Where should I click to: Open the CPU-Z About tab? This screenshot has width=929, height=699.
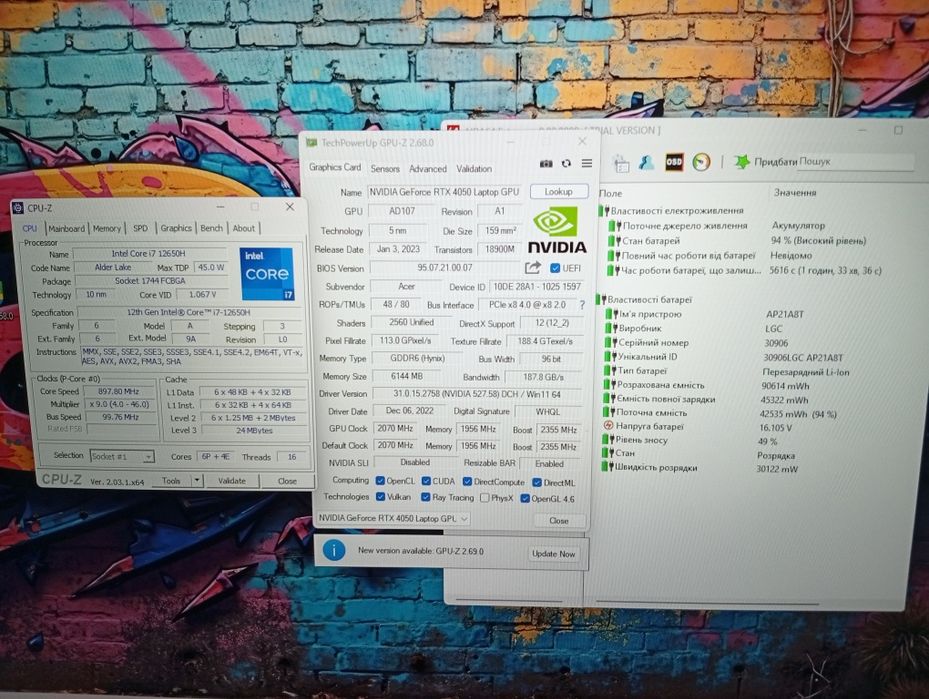[x=244, y=228]
